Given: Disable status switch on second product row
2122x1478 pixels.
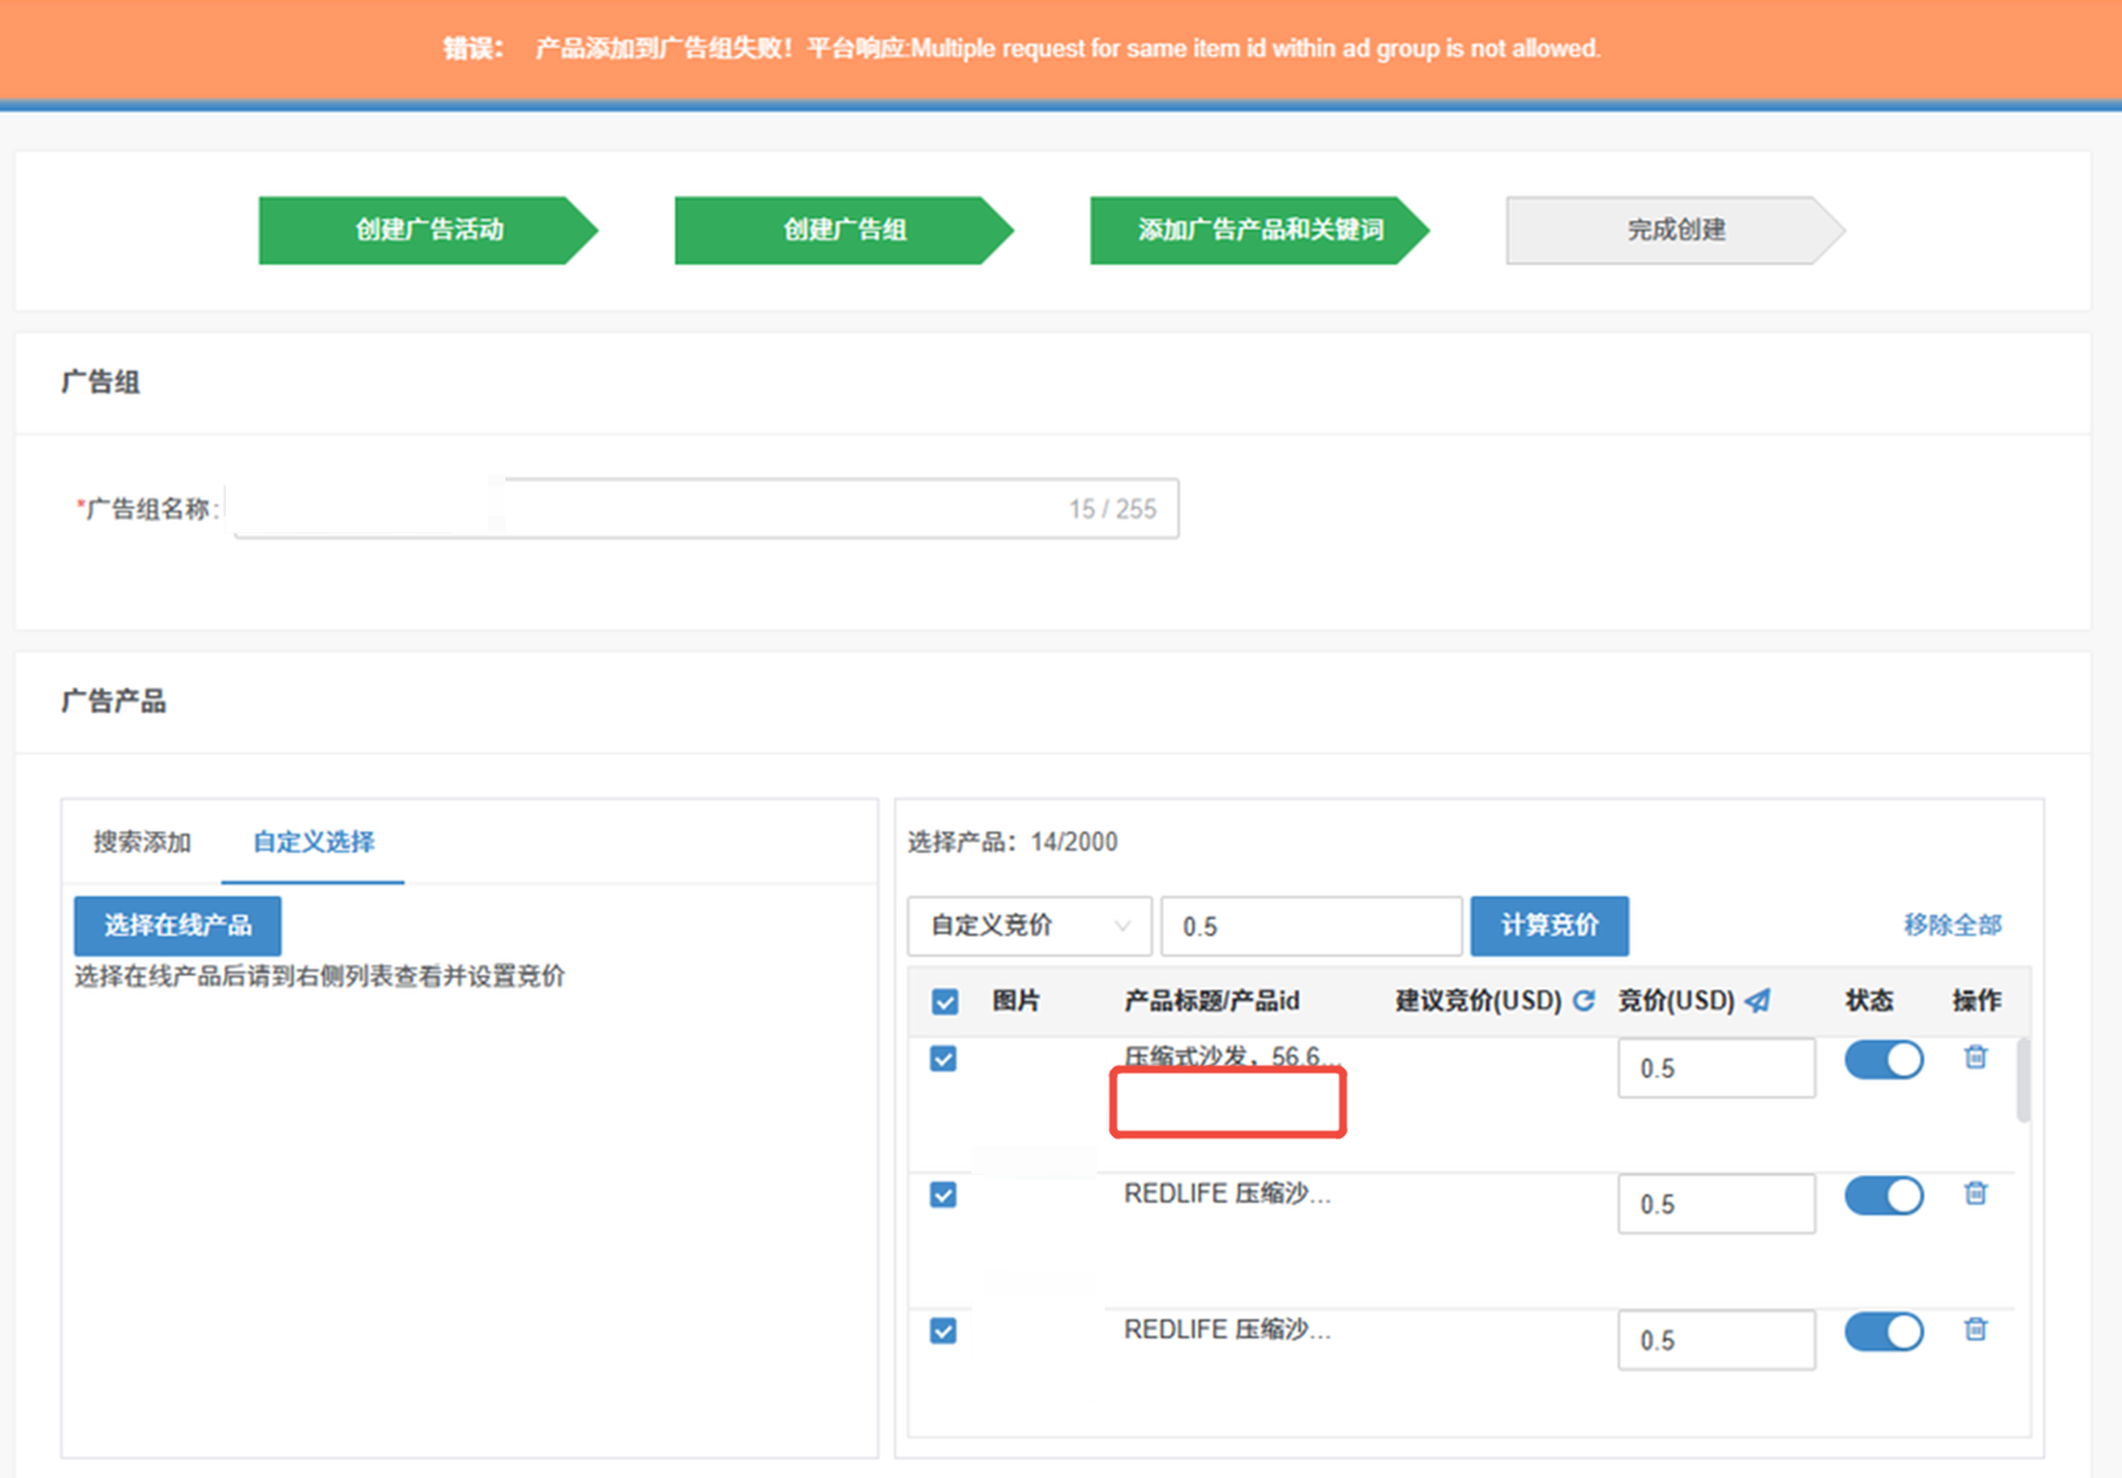Looking at the screenshot, I should [1883, 1196].
